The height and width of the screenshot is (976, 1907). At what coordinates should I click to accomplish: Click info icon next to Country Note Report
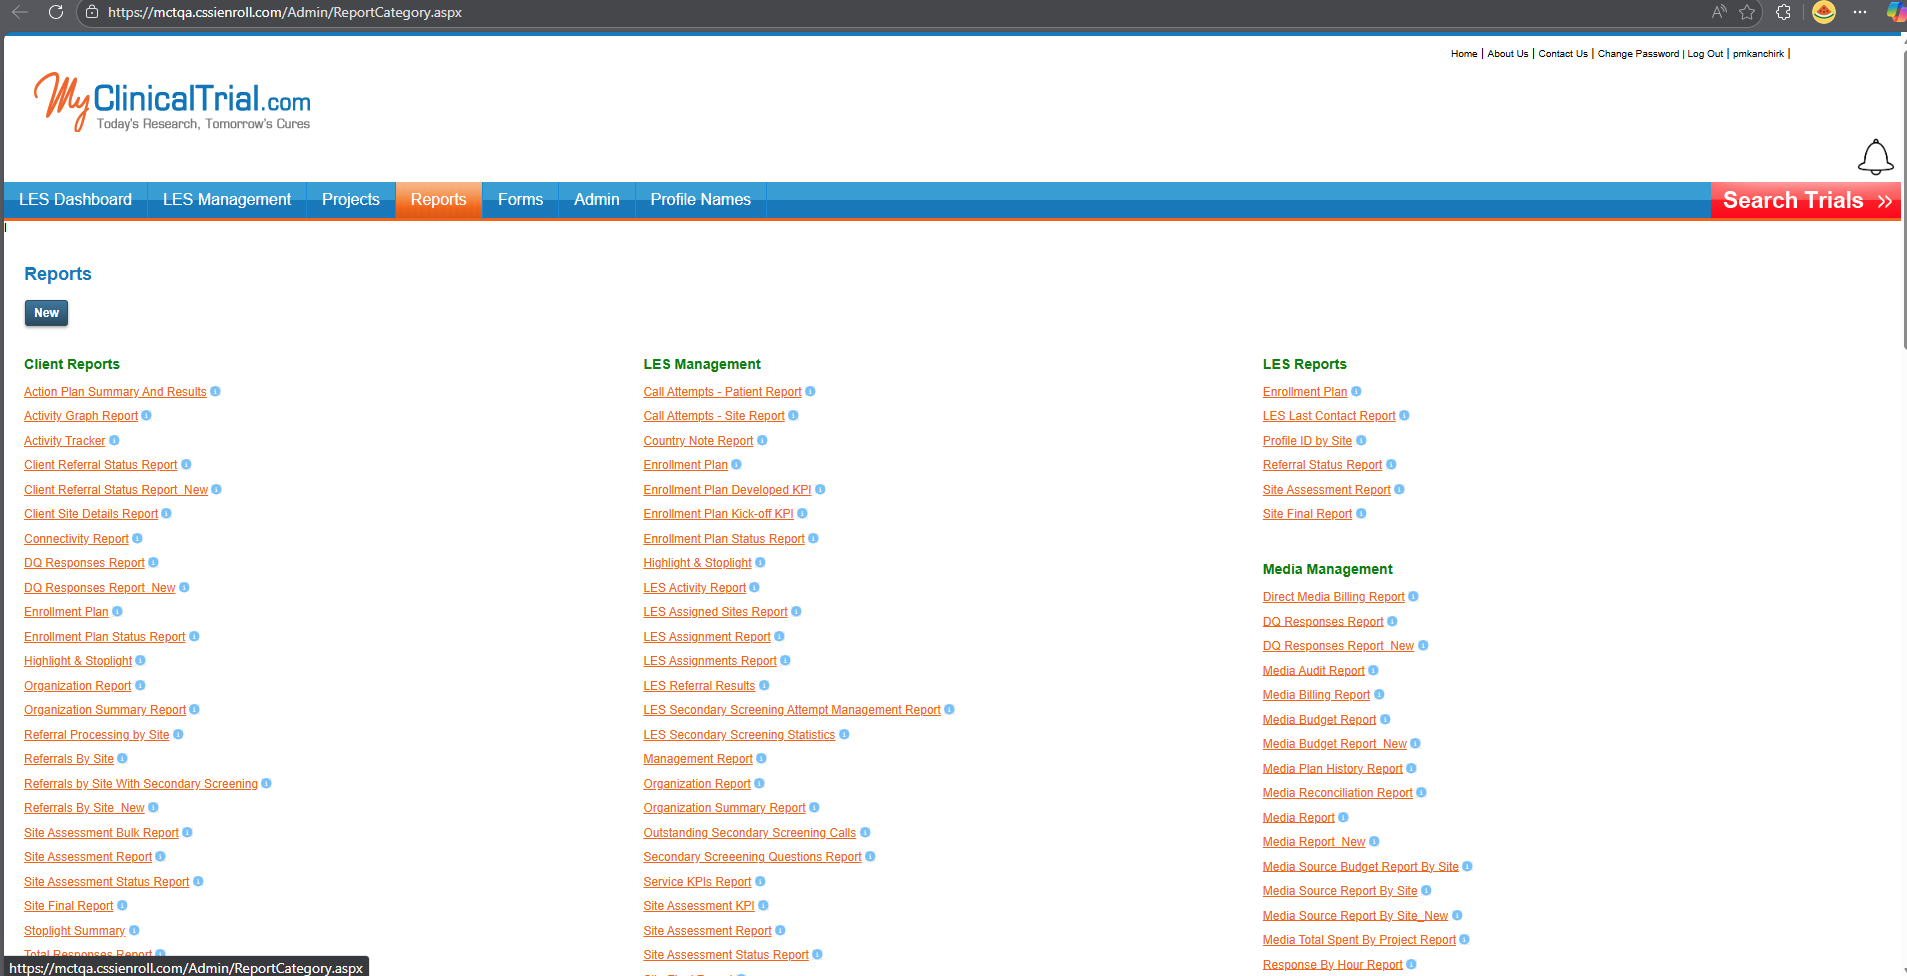pyautogui.click(x=762, y=440)
